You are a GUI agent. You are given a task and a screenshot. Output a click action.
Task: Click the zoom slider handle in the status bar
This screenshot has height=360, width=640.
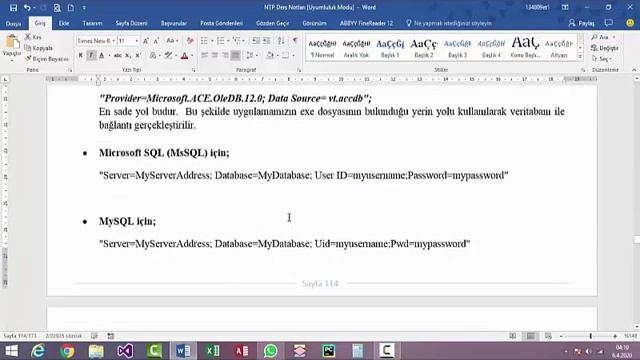[590, 336]
